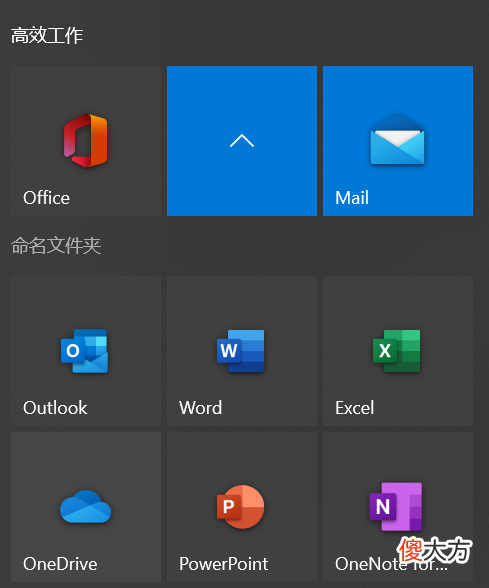Select the 高效工作 group header

click(x=47, y=36)
